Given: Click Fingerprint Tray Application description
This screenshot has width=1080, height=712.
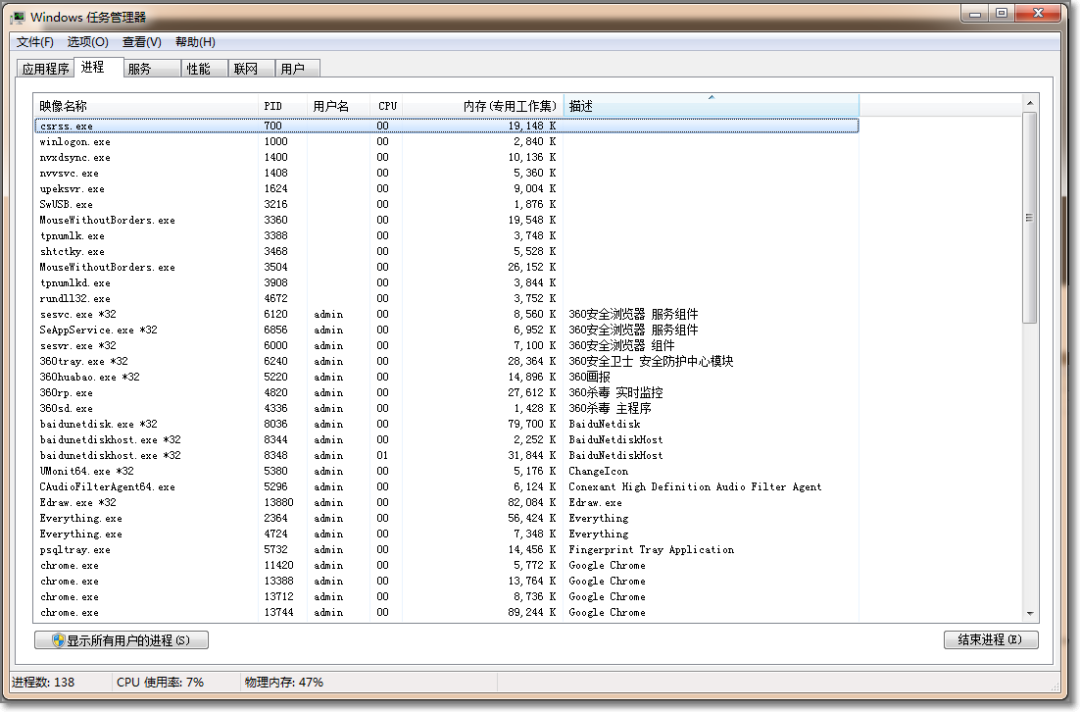Looking at the screenshot, I should tap(651, 549).
